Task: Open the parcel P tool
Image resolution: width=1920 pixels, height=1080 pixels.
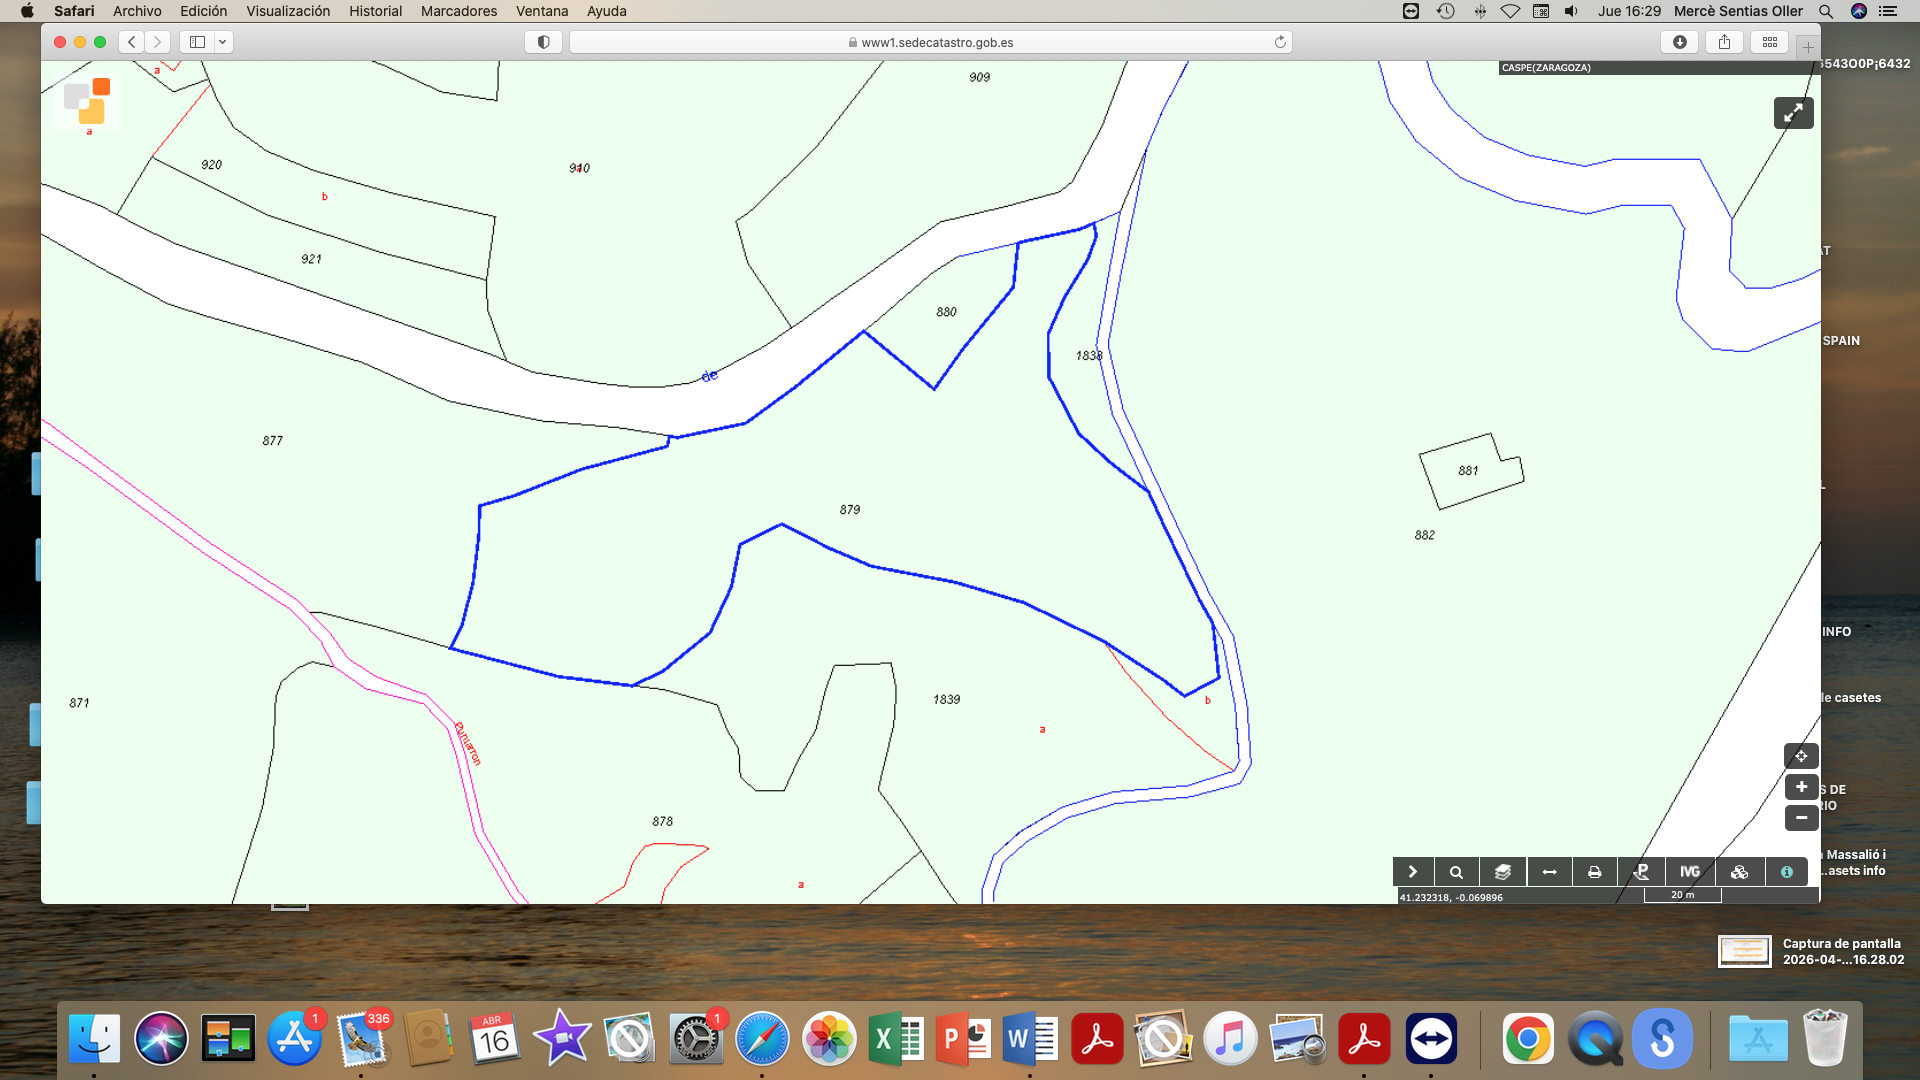Action: coord(1641,872)
